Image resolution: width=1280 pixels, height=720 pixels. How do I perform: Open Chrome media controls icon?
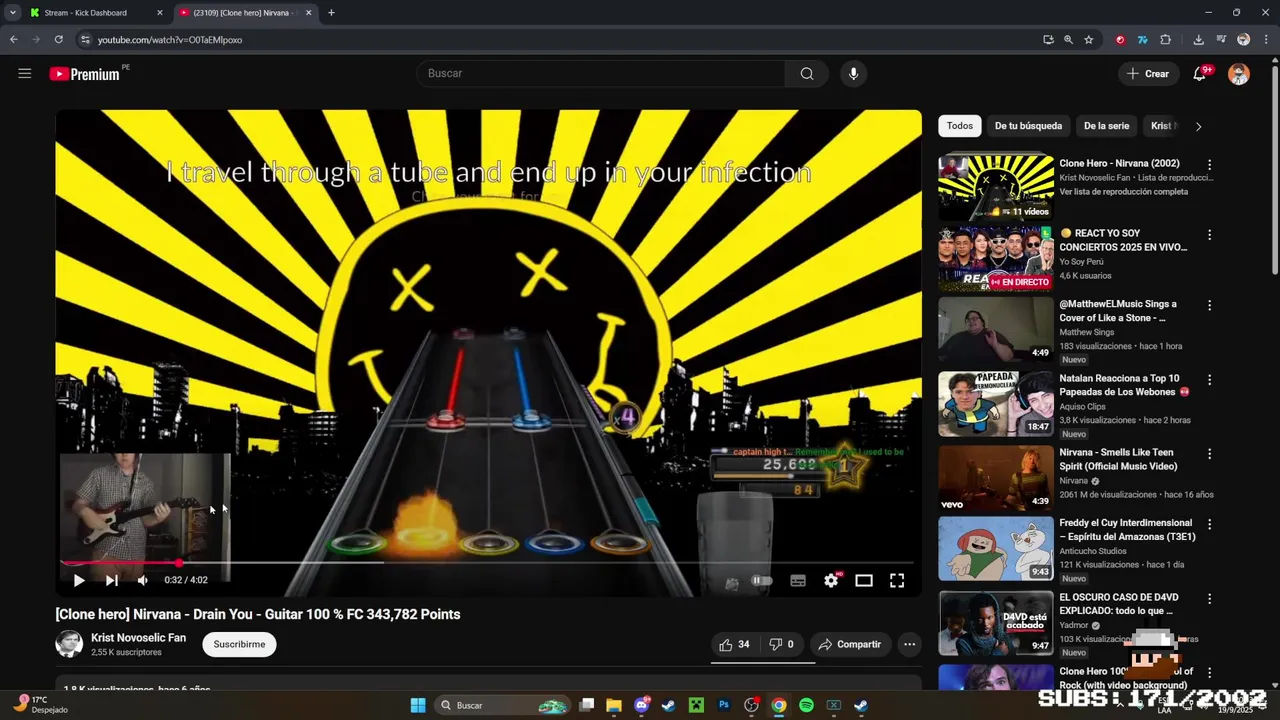click(x=1221, y=40)
